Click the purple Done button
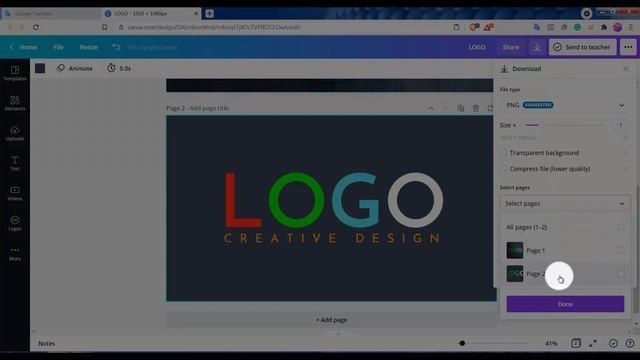The width and height of the screenshot is (640, 360). (x=565, y=304)
